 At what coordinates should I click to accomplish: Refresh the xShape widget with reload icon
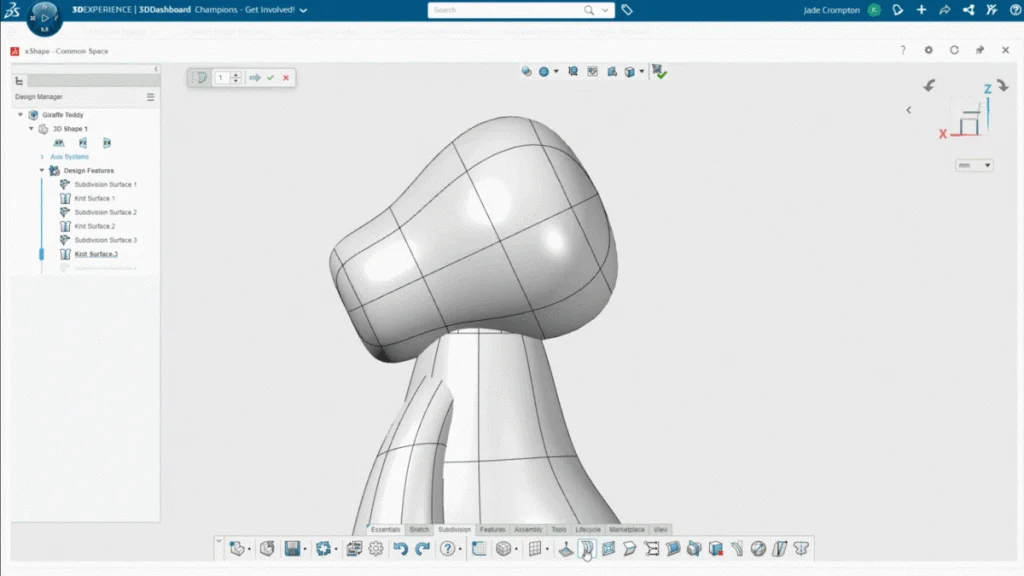click(x=954, y=50)
